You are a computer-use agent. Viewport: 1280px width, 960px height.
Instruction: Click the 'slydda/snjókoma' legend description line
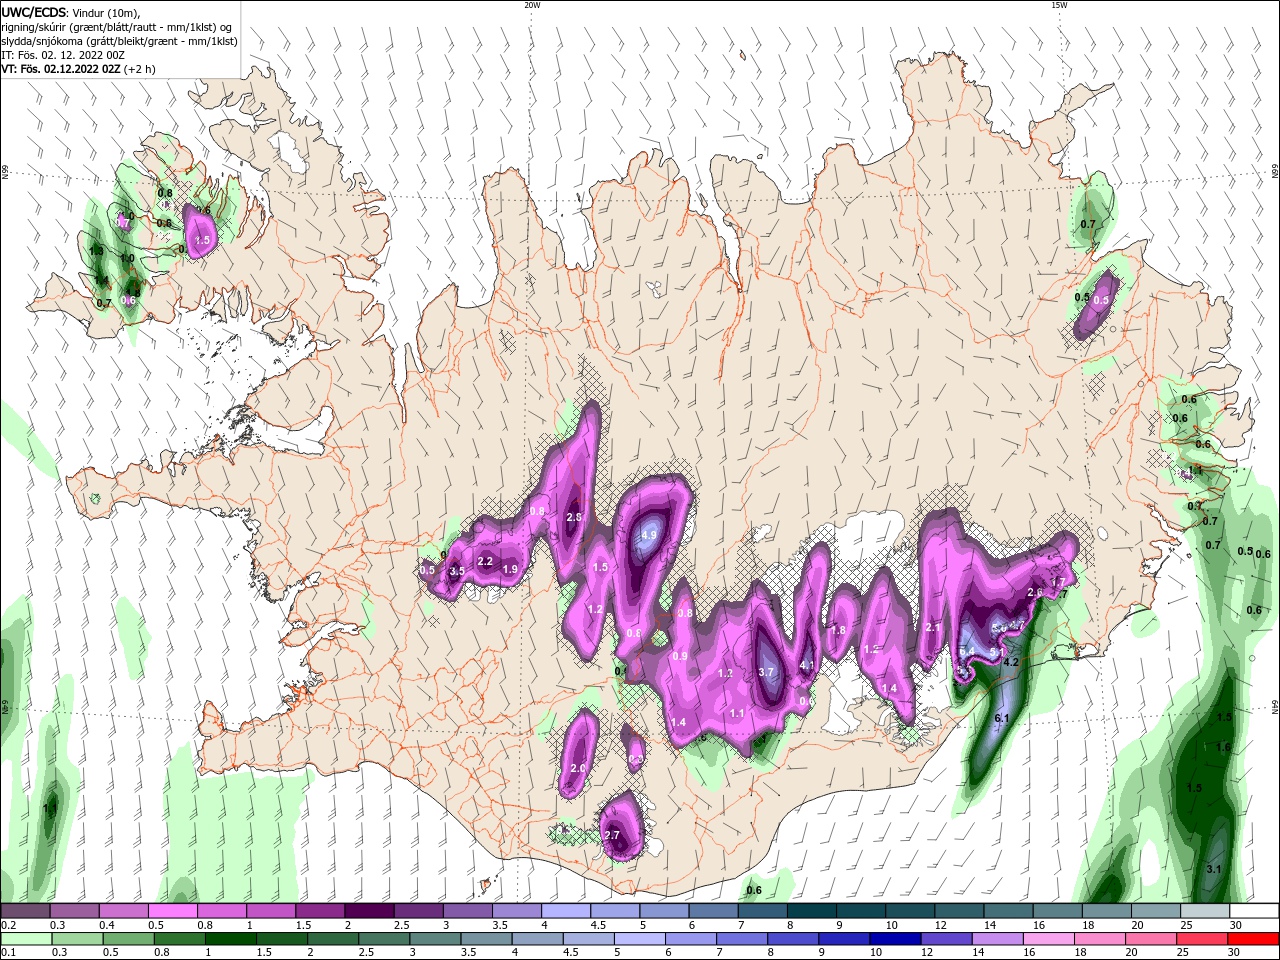tap(119, 41)
